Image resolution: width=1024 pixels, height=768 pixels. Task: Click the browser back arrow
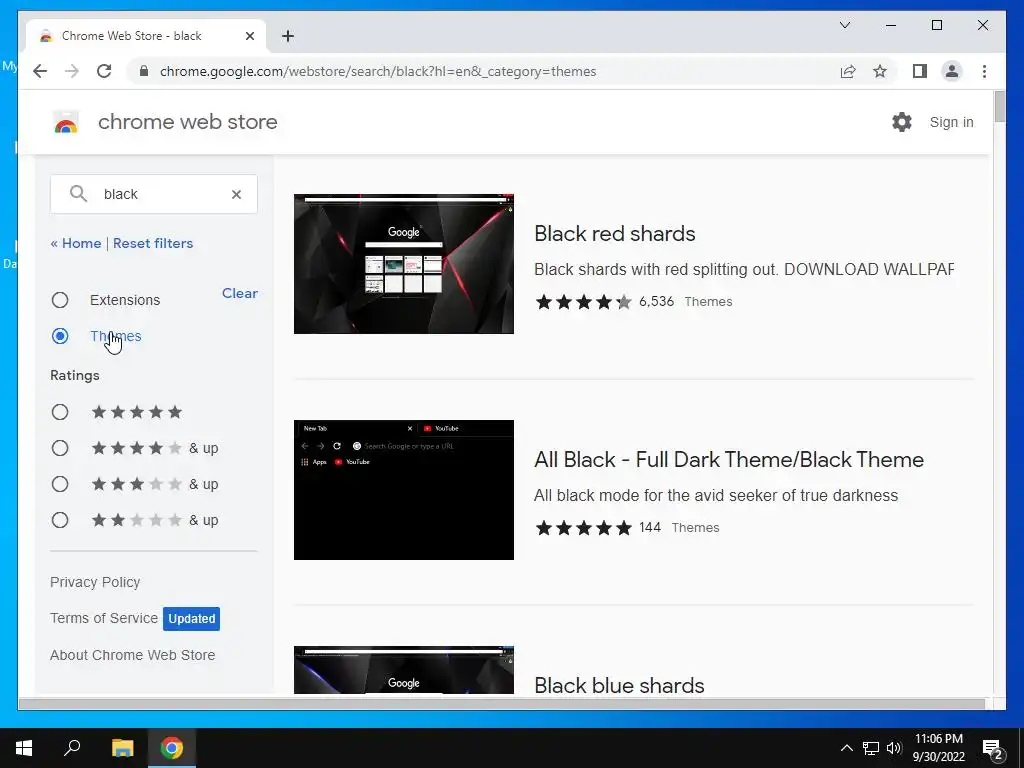coord(40,71)
